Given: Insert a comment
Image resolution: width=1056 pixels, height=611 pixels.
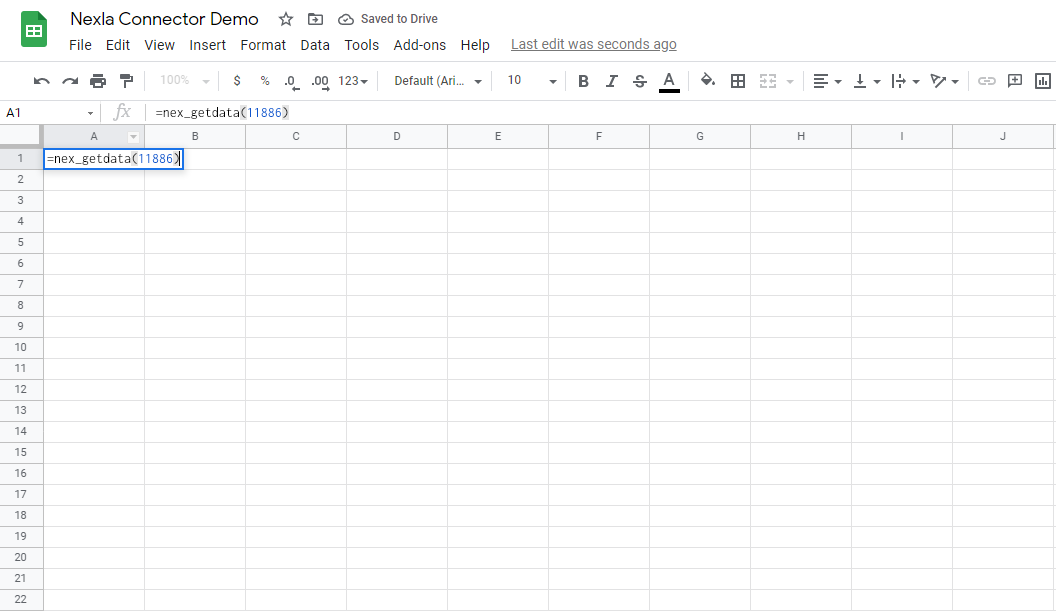Looking at the screenshot, I should [x=1015, y=81].
